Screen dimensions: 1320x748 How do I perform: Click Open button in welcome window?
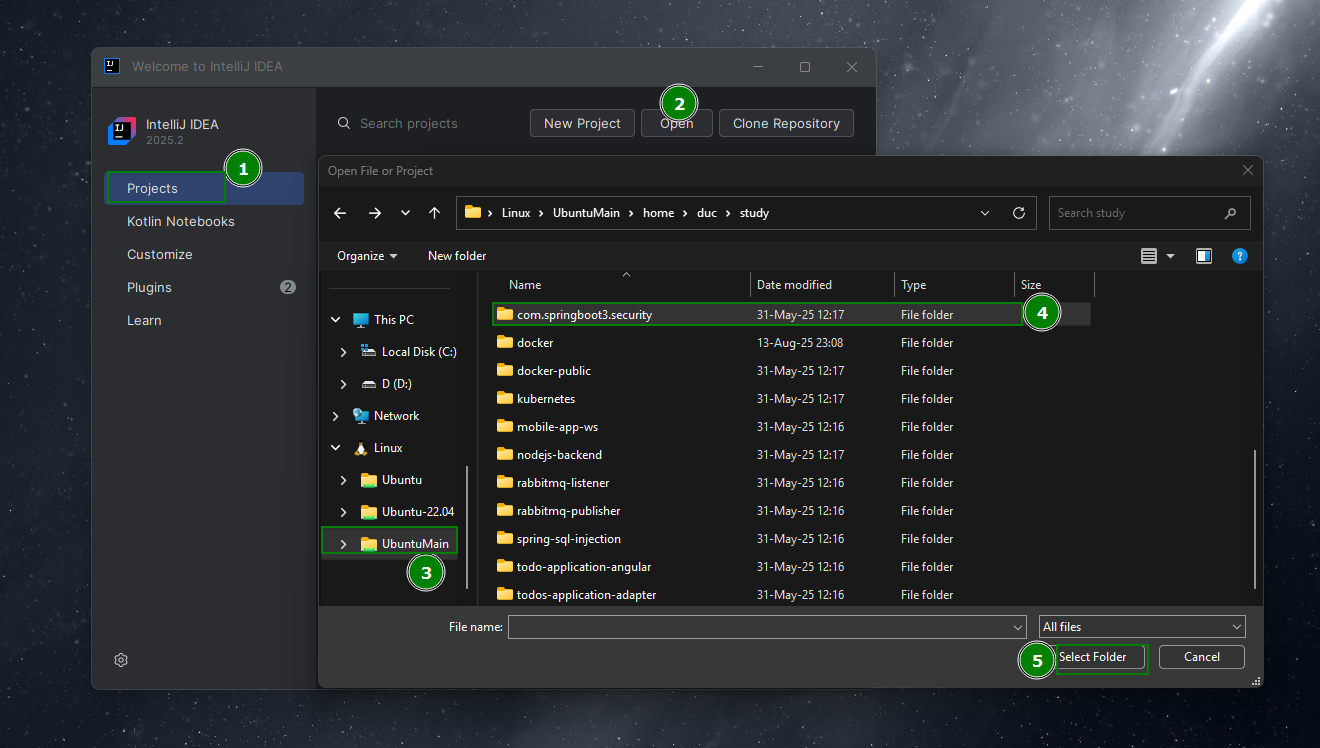[676, 123]
